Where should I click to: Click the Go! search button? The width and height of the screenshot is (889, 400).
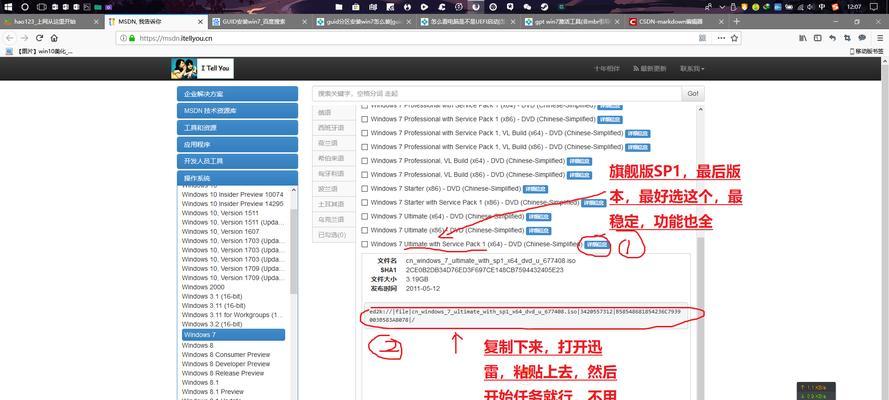click(x=693, y=93)
